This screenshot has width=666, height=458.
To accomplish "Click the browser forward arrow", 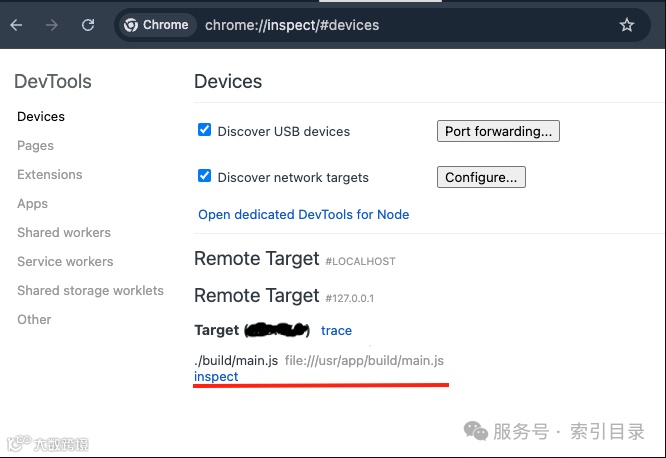I will [52, 25].
